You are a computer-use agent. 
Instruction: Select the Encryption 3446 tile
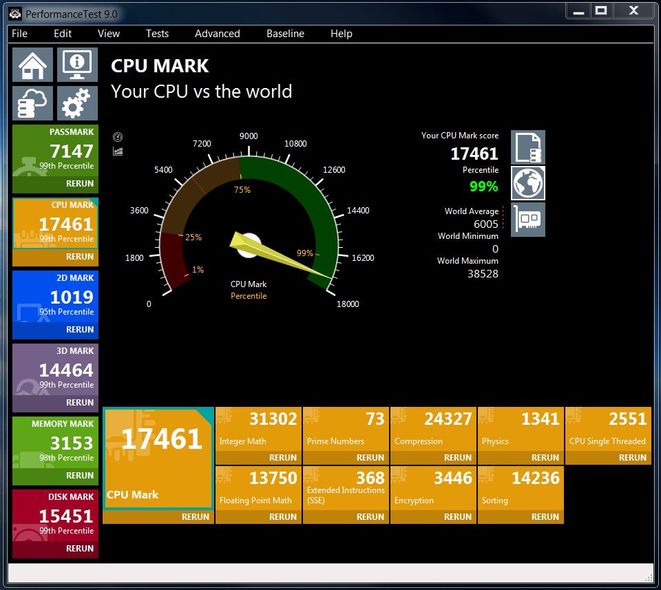433,488
